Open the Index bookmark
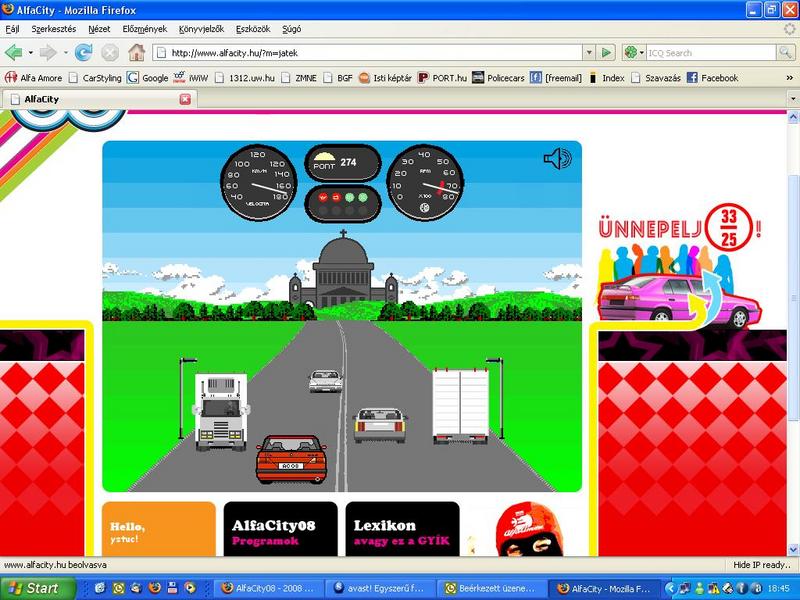 point(606,78)
